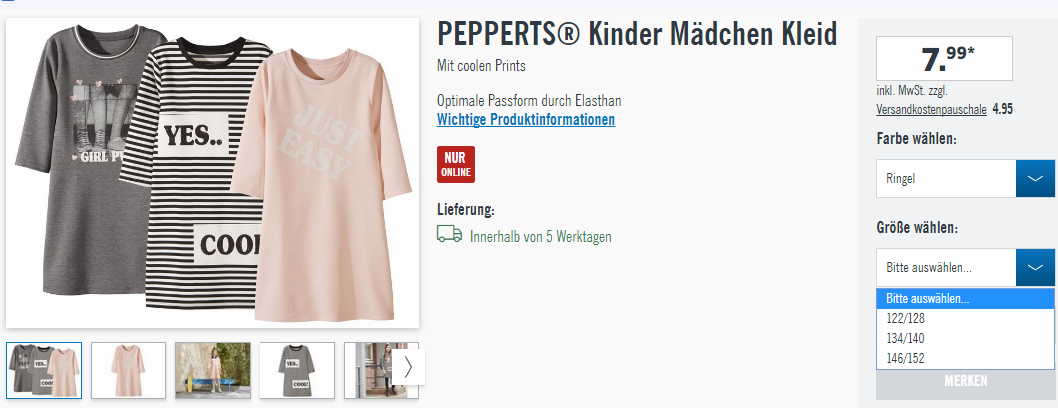Pick size 146/152 from dropdown list
1058x408 pixels.
(965, 359)
